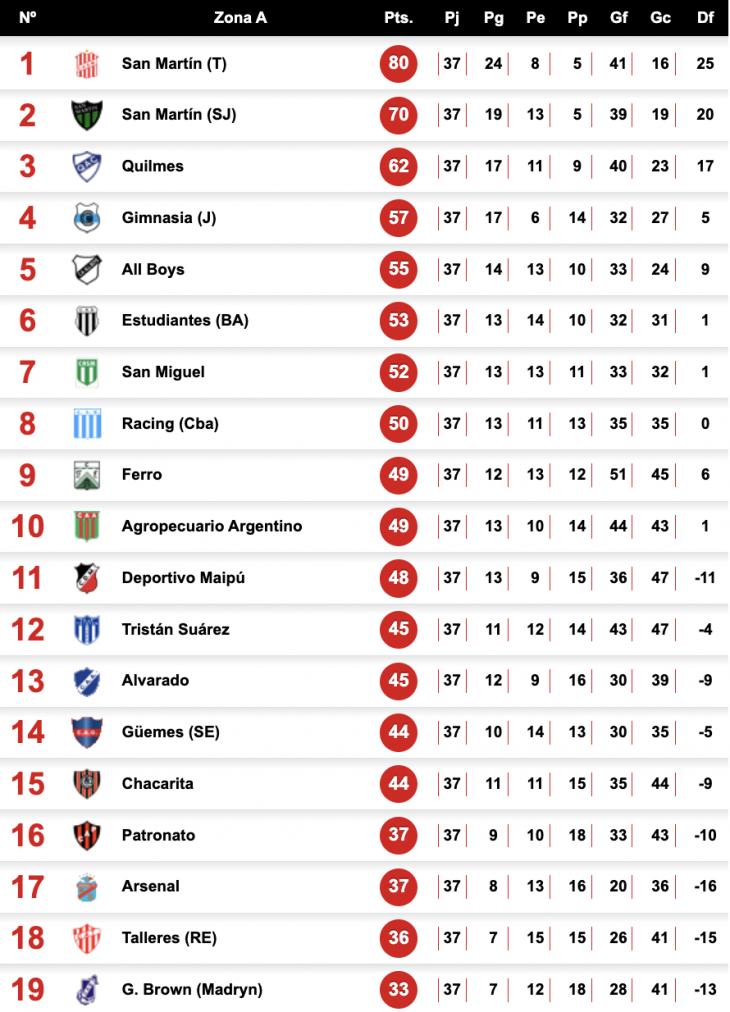The width and height of the screenshot is (730, 1012).
Task: Select the Quilmes club crest
Action: [x=86, y=167]
